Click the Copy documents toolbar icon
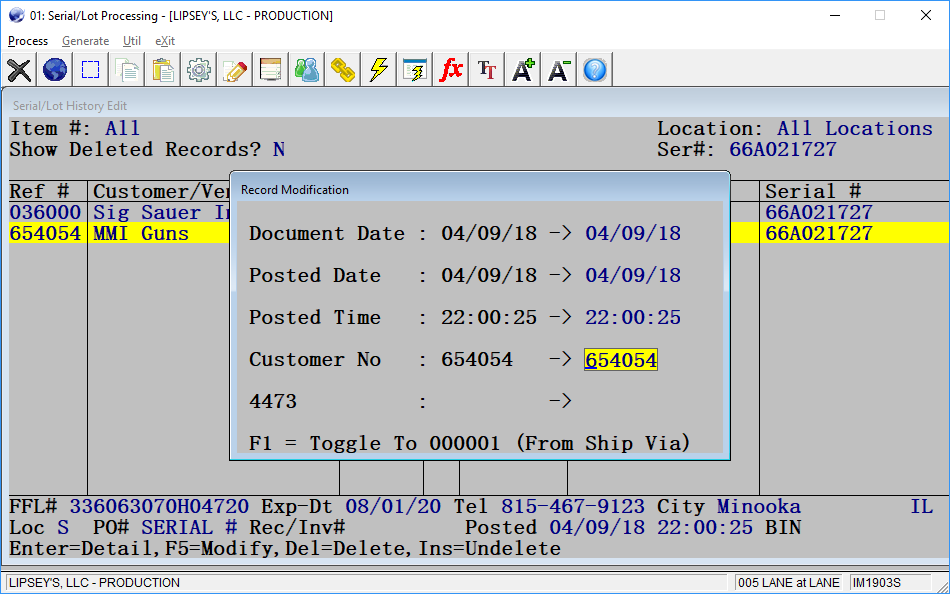Image resolution: width=950 pixels, height=594 pixels. 127,70
